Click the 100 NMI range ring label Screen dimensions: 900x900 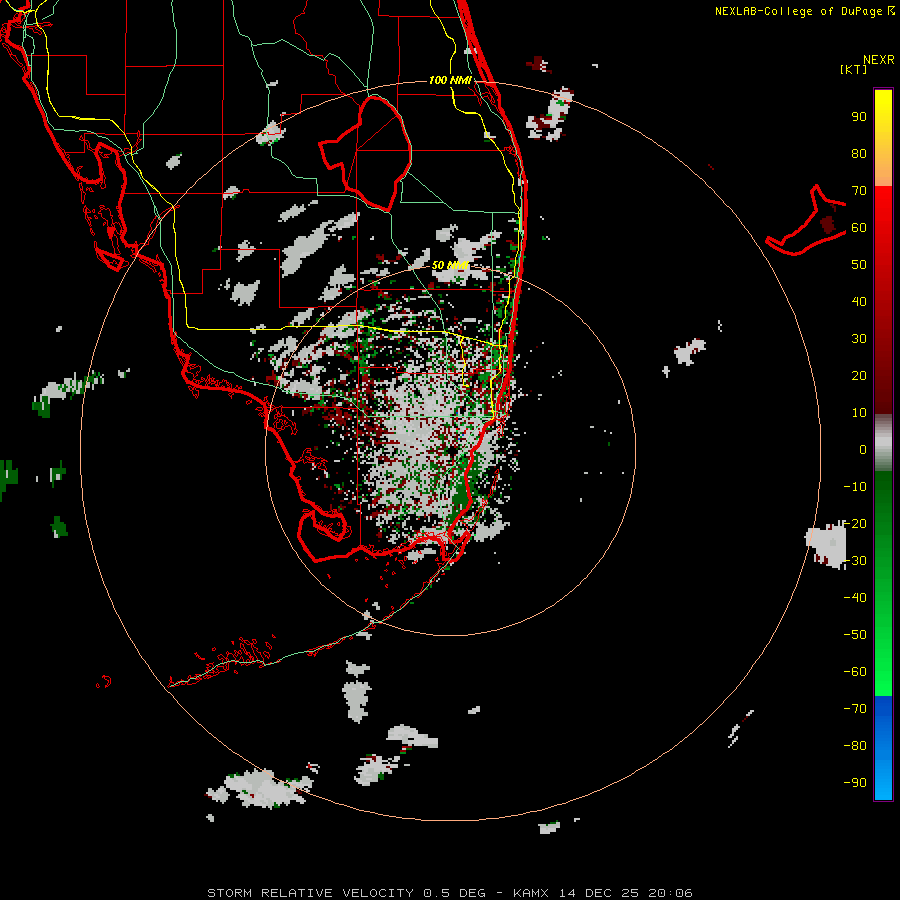pos(451,80)
